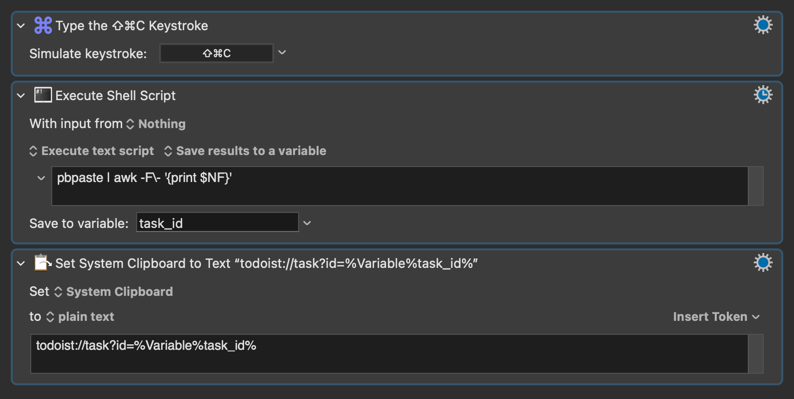The image size is (794, 399).
Task: Open dropdown next to simulated keystroke field
Action: pyautogui.click(x=282, y=52)
